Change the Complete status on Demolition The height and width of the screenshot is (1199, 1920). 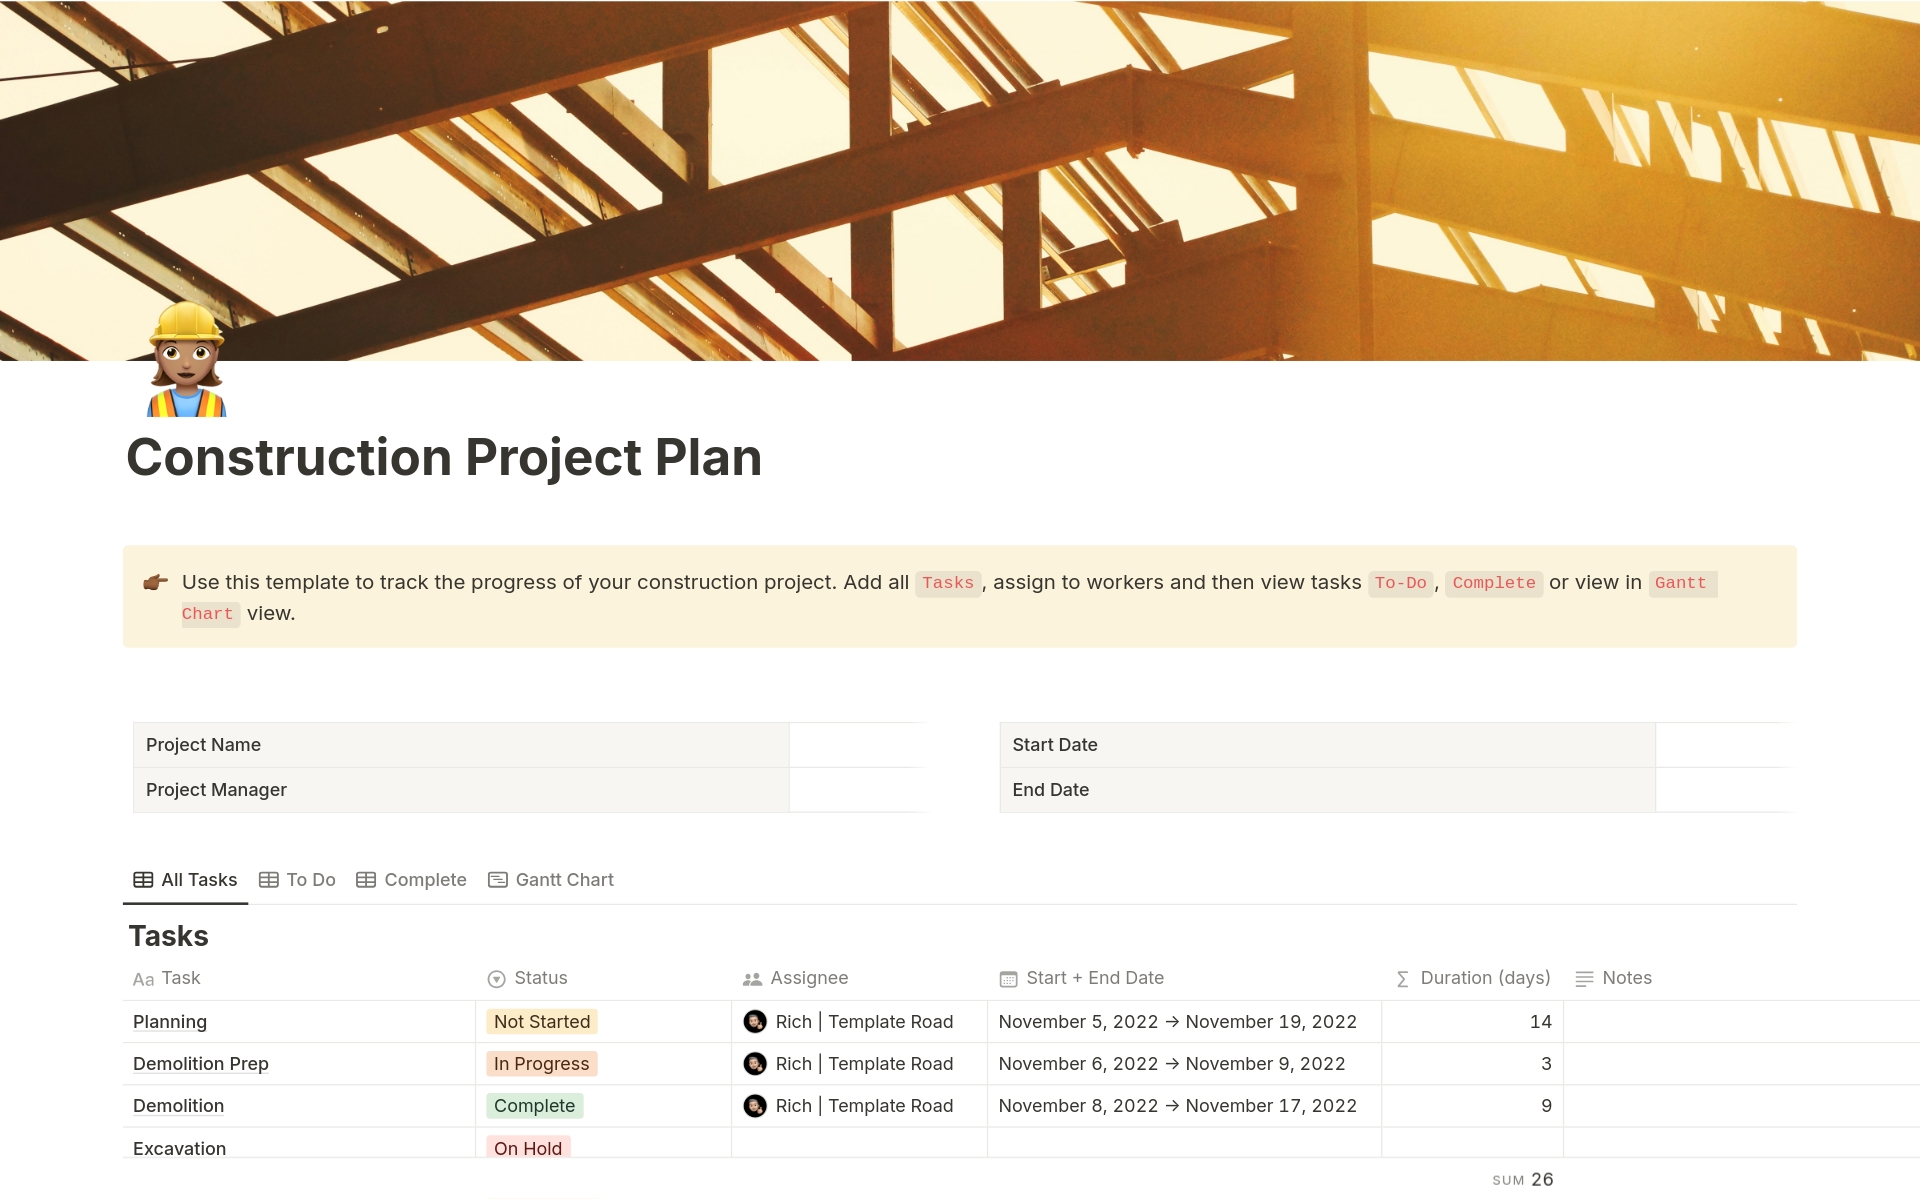click(x=535, y=1105)
